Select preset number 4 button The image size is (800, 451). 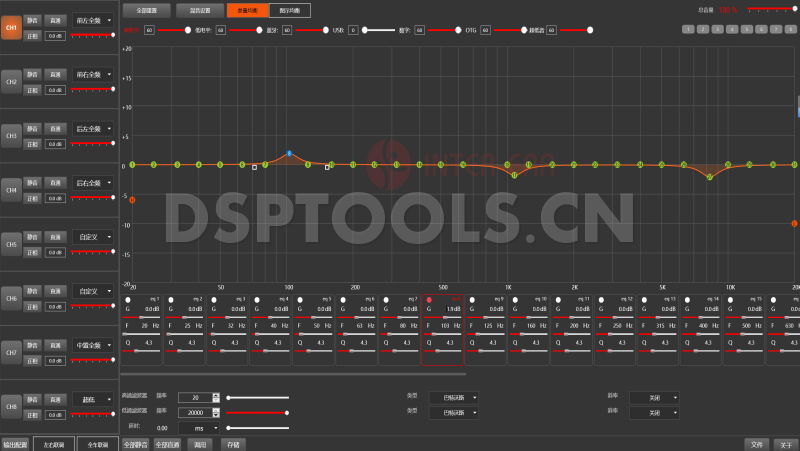(733, 30)
